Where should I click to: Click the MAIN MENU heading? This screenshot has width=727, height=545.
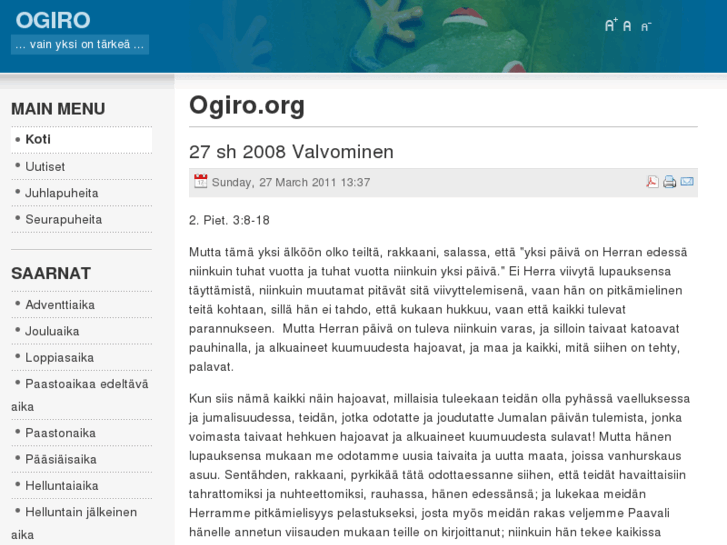(58, 109)
